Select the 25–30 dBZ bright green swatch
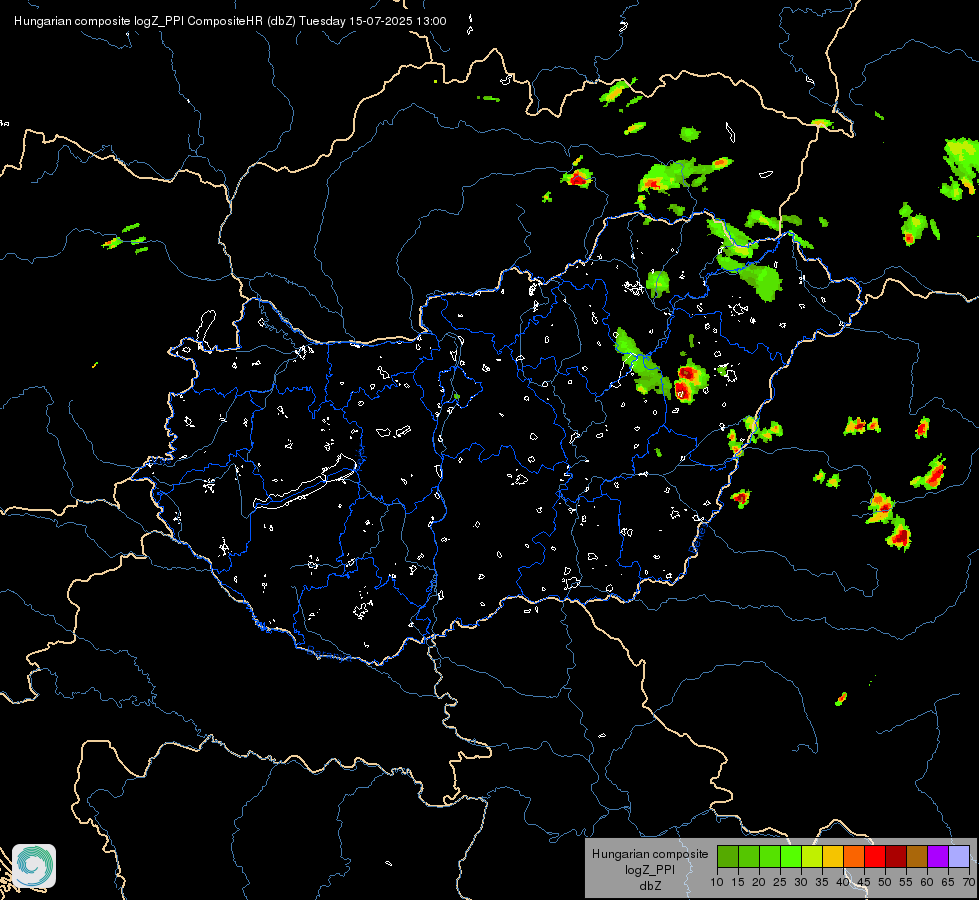 tap(790, 856)
